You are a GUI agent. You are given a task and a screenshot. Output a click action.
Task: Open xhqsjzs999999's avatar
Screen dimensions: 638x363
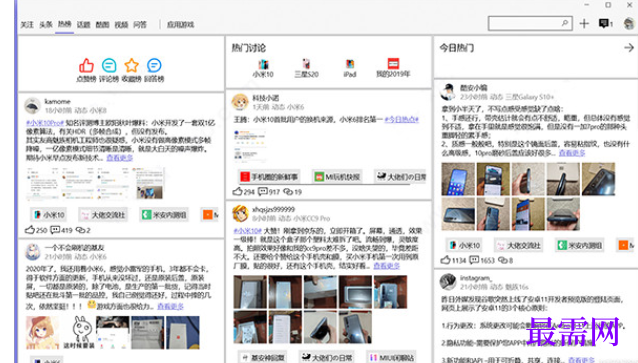pyautogui.click(x=240, y=213)
